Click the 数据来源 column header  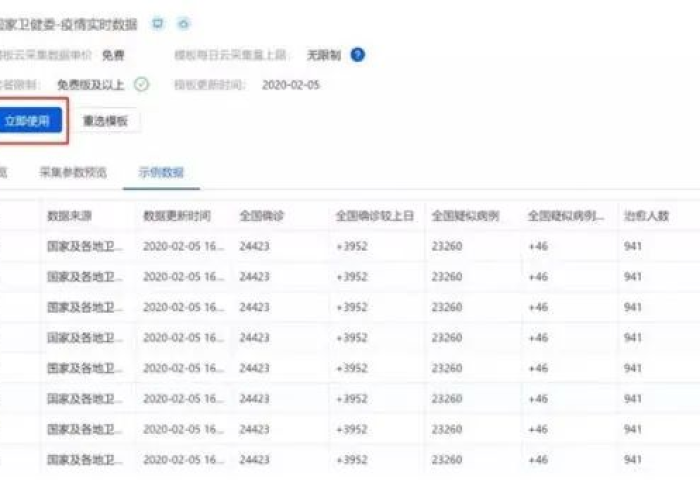tap(69, 216)
